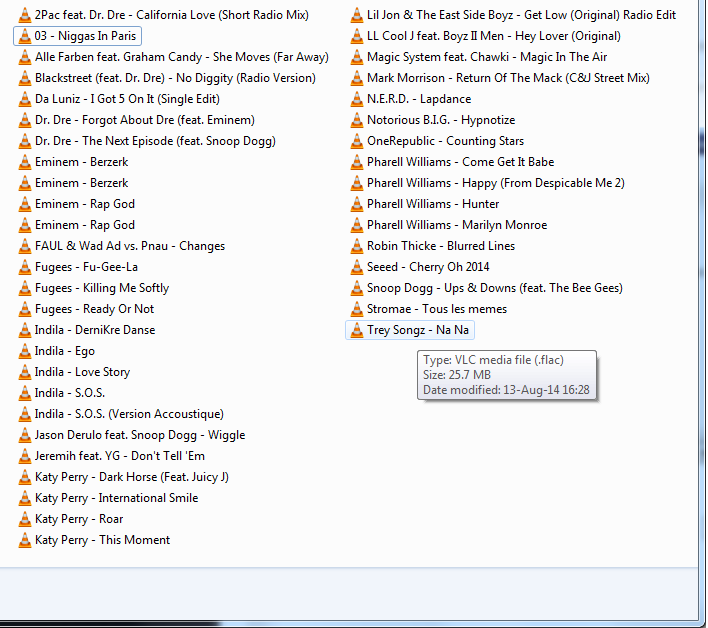
Task: Click the VLC icon next to Trey Songz - Na Na
Action: (x=357, y=330)
